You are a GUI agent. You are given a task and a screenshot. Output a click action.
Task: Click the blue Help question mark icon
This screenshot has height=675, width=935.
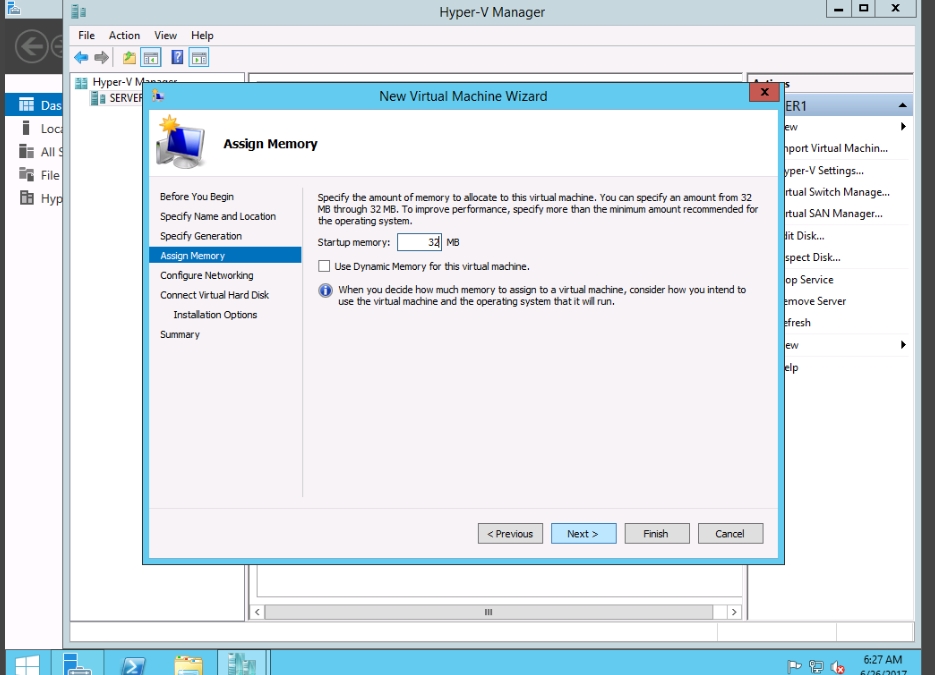coord(177,58)
